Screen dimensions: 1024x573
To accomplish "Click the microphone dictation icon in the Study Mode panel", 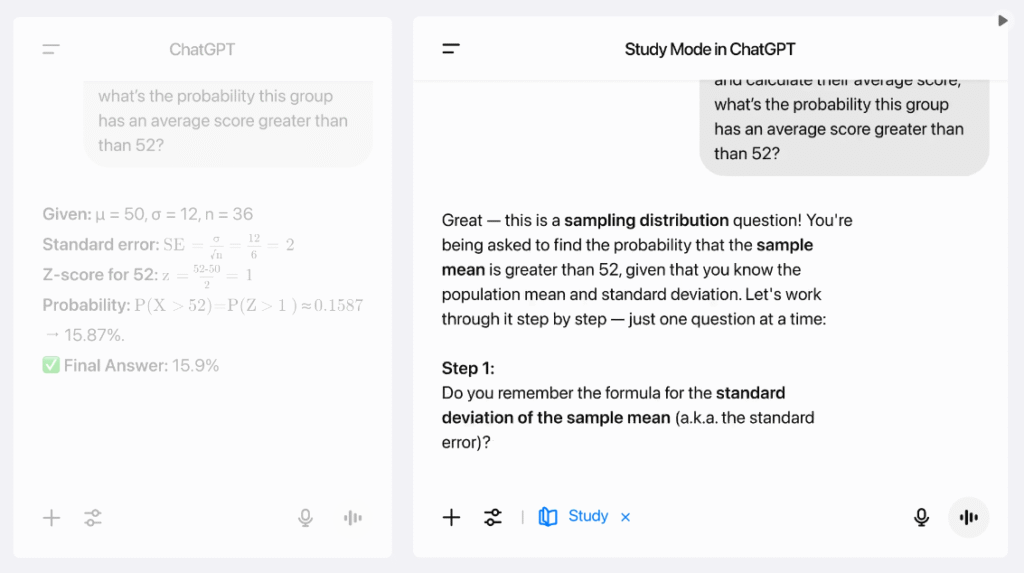I will [x=922, y=517].
